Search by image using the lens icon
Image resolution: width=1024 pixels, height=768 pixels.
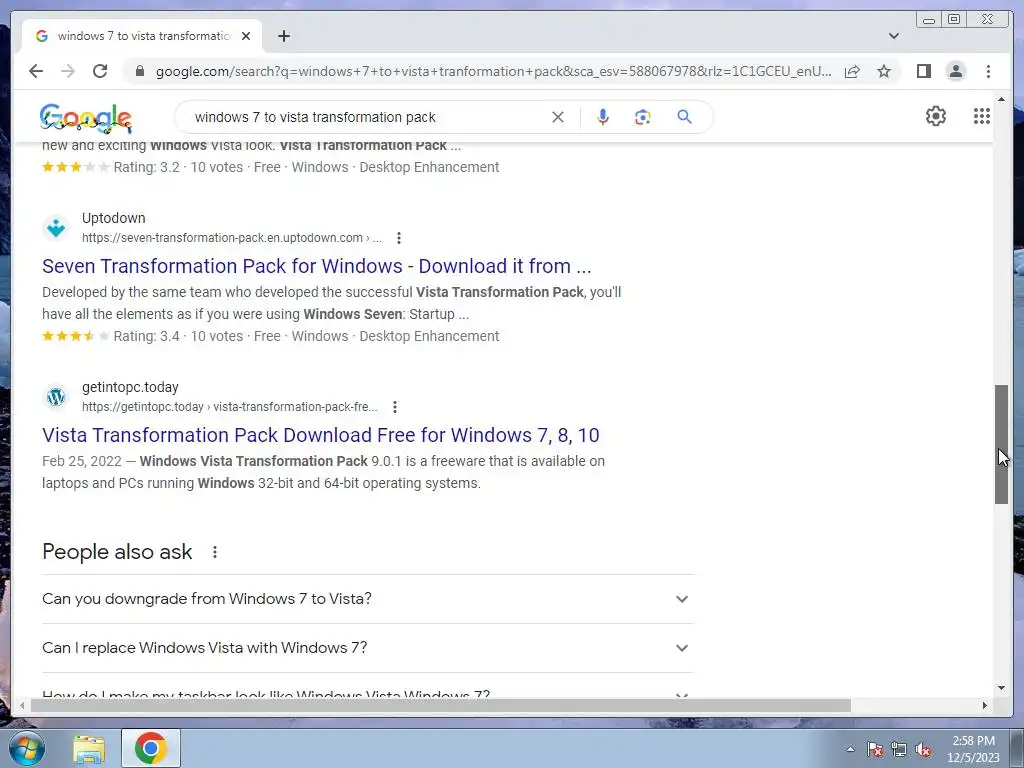click(x=643, y=117)
